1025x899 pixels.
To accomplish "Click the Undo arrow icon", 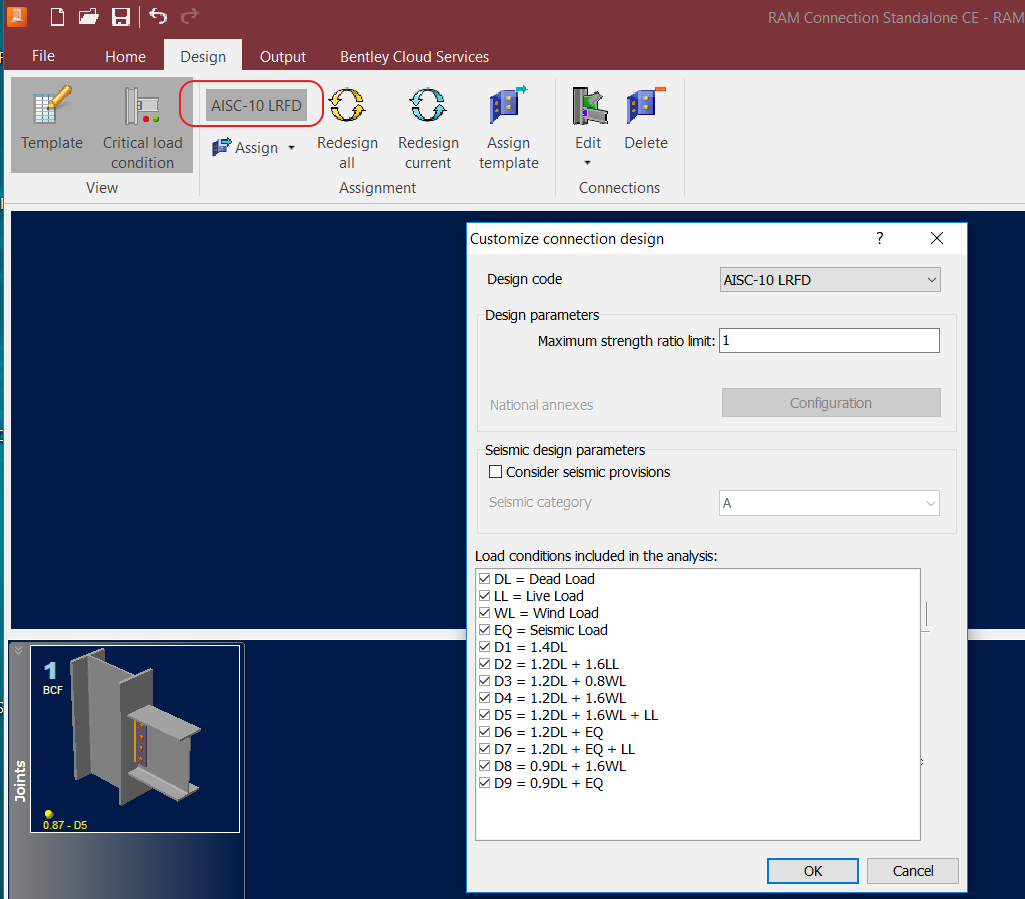I will coord(158,16).
